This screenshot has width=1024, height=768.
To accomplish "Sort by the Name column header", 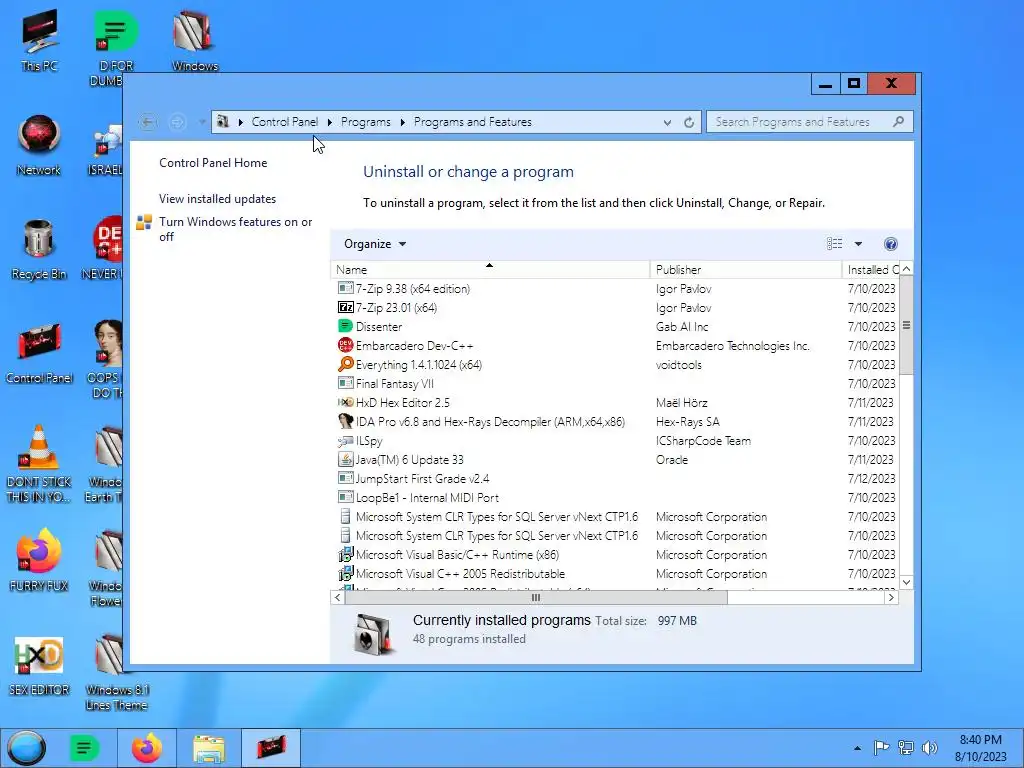I will 490,270.
